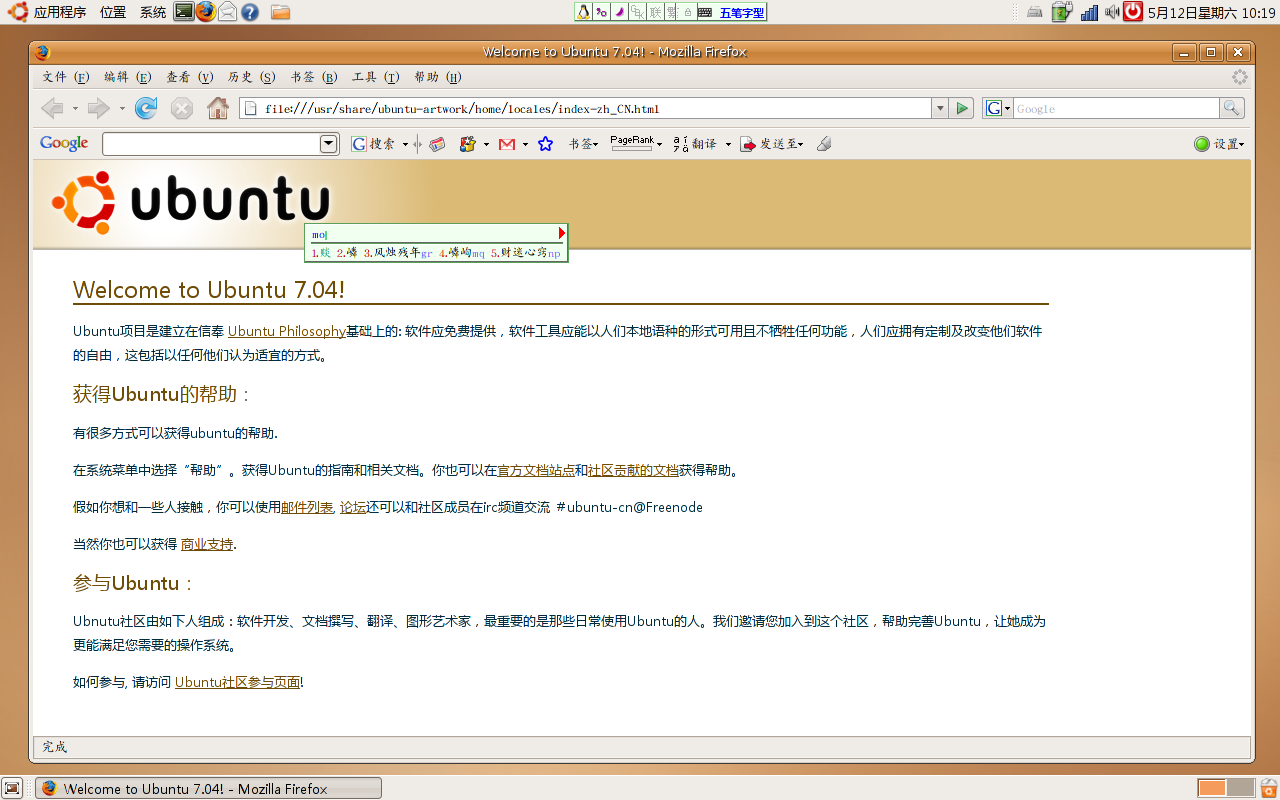Expand the Google toolbar search box dropdown
Screen dimensions: 1280x800
[329, 144]
